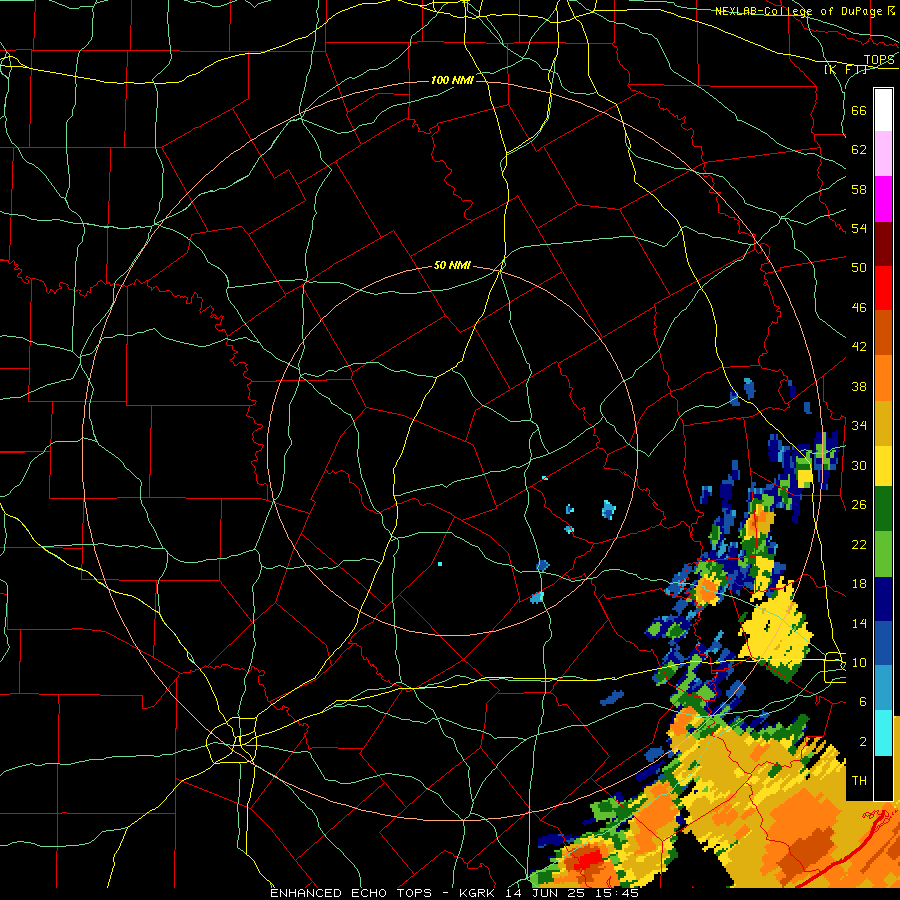
Task: Click the 'K FT' units label
Action: point(846,70)
